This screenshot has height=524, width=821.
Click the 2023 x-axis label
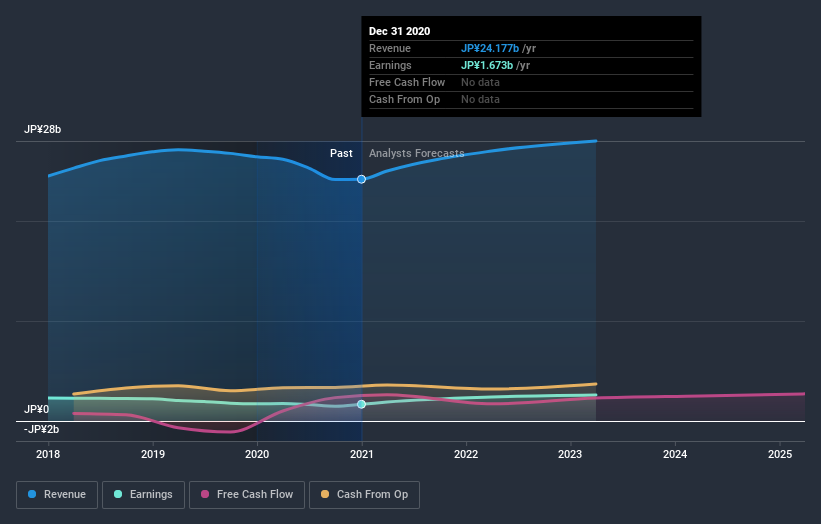pyautogui.click(x=570, y=454)
